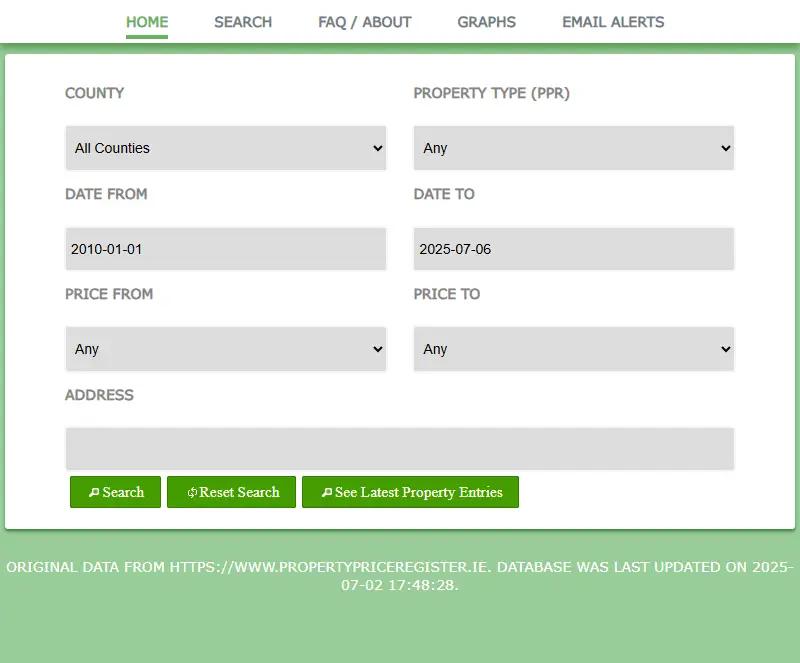Click the DATE TO label
The image size is (800, 663).
pos(444,194)
